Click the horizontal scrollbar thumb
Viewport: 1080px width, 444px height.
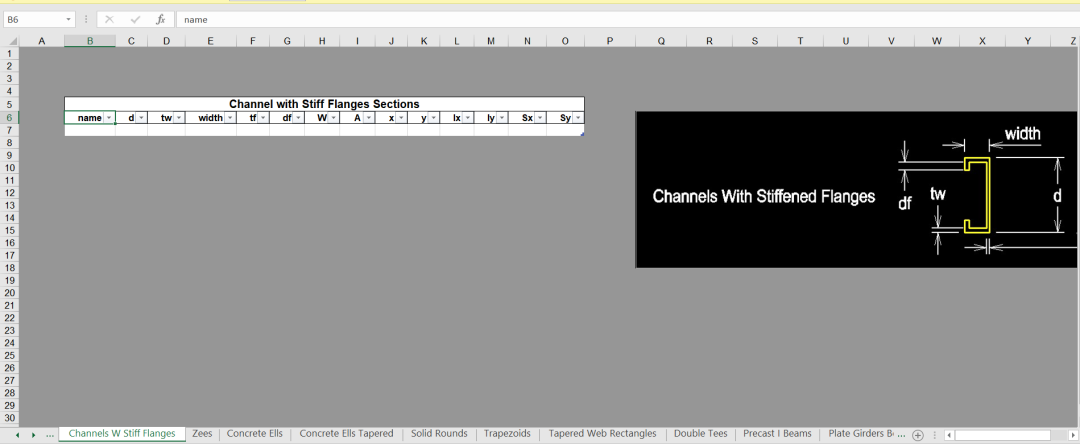(x=1002, y=435)
